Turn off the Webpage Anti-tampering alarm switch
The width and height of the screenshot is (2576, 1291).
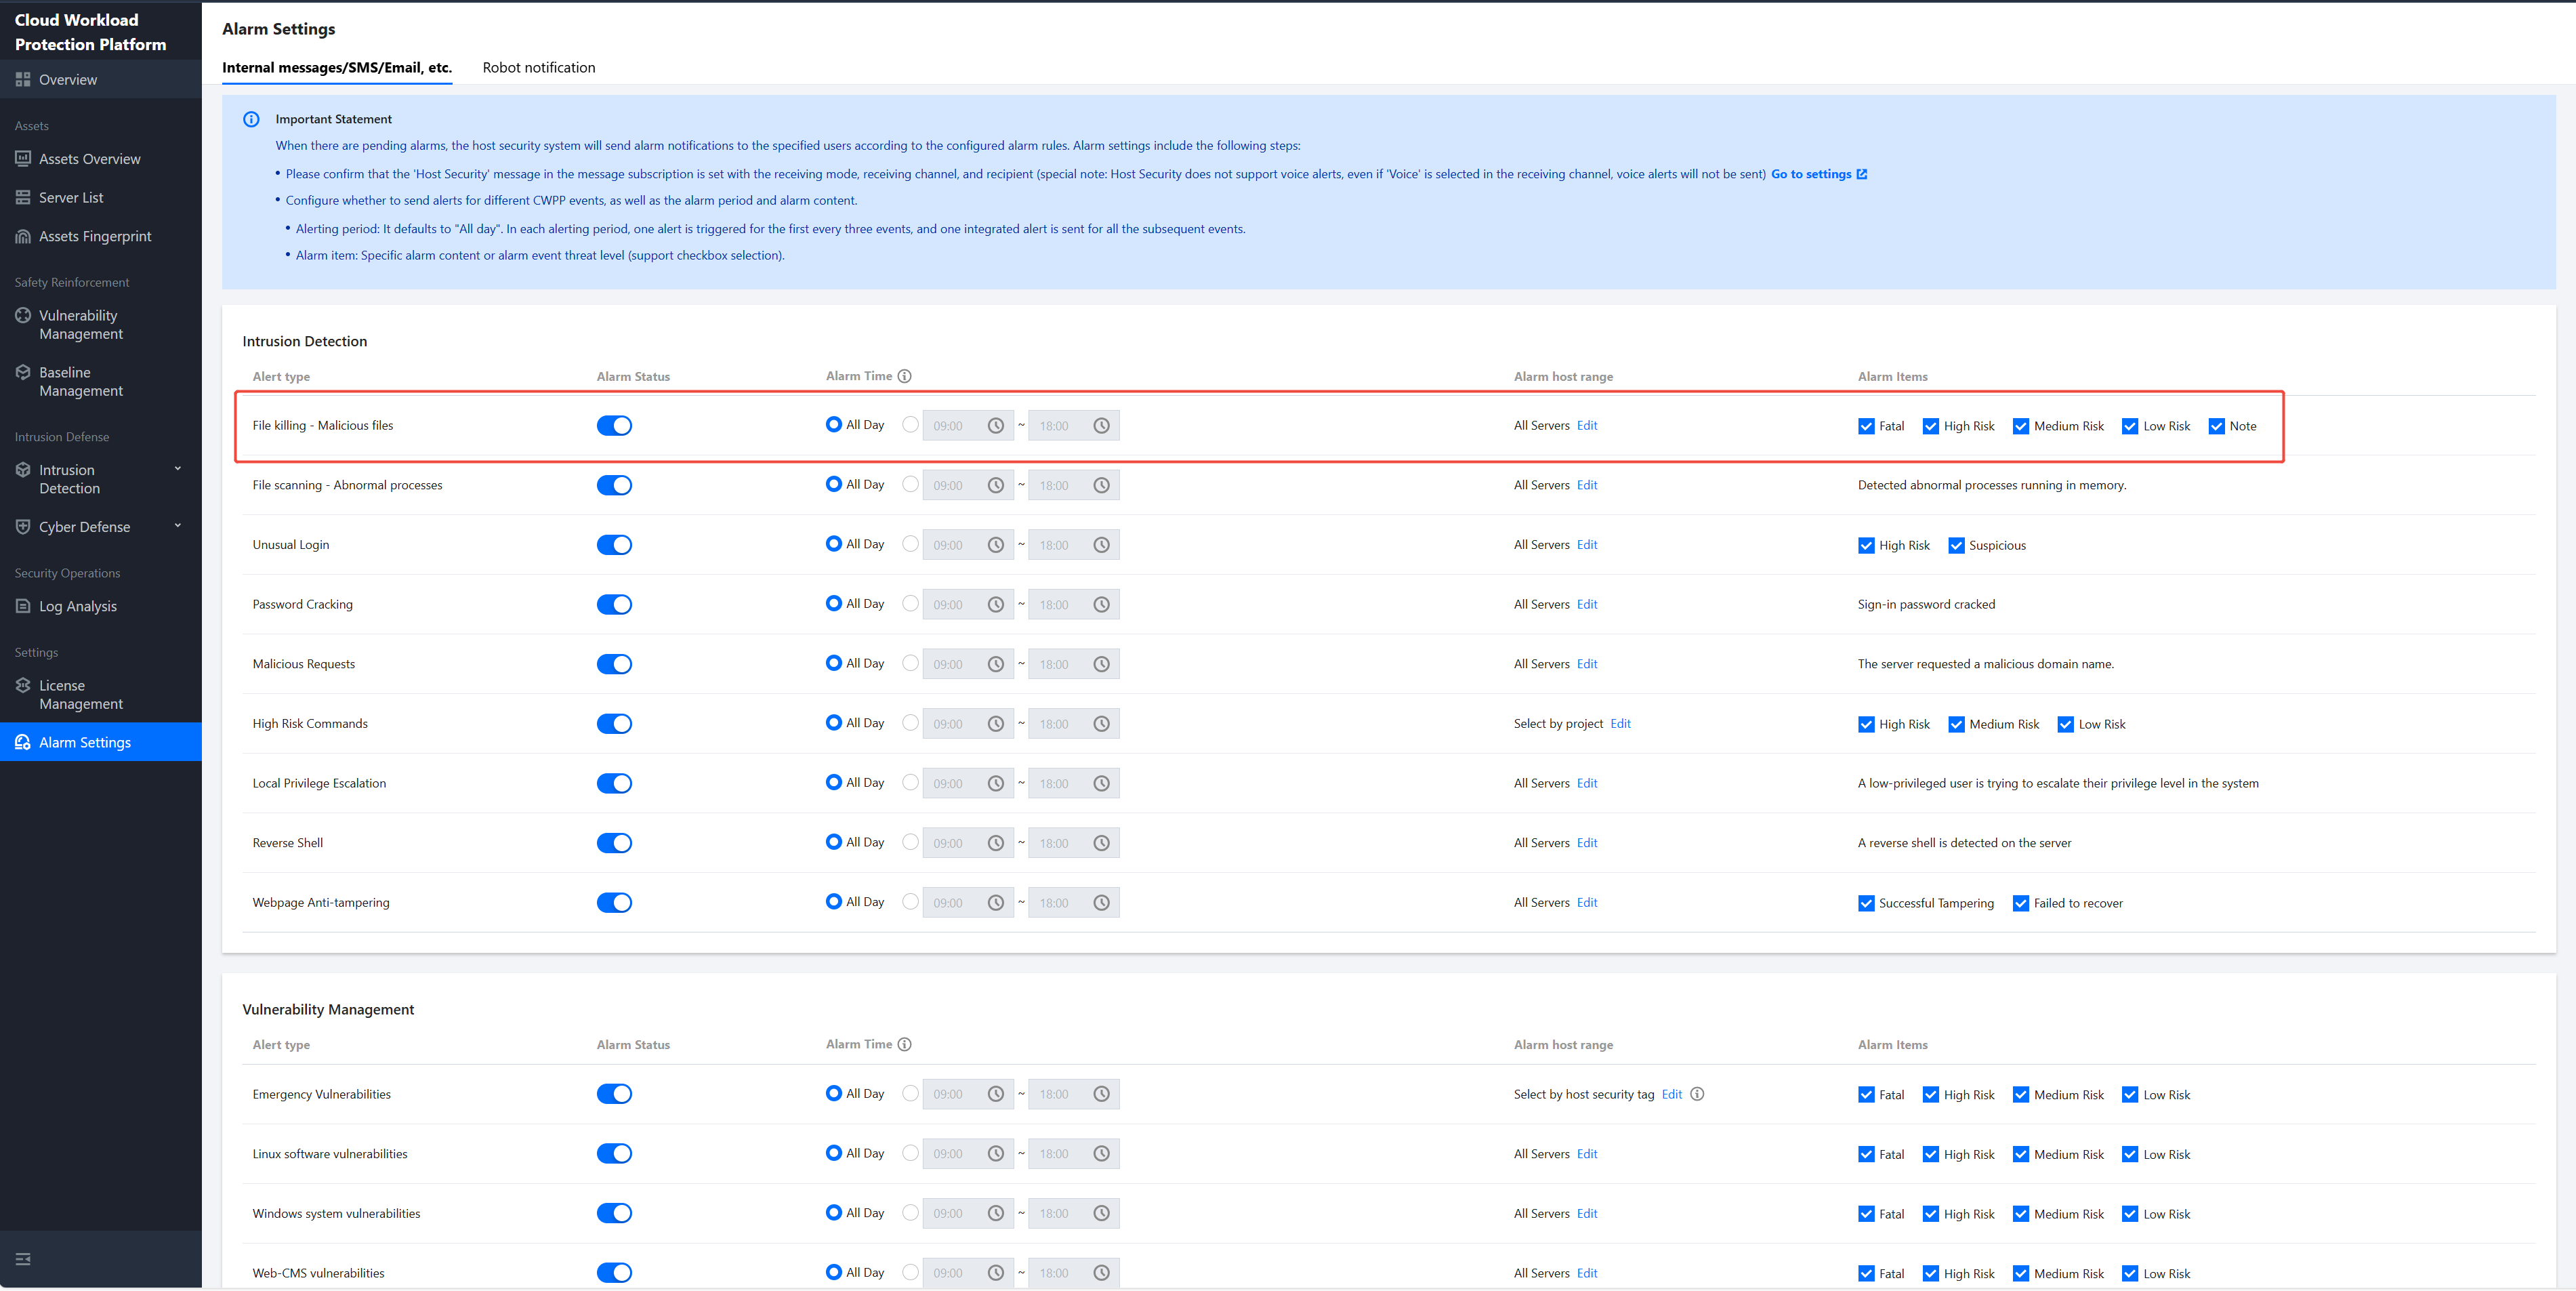614,903
